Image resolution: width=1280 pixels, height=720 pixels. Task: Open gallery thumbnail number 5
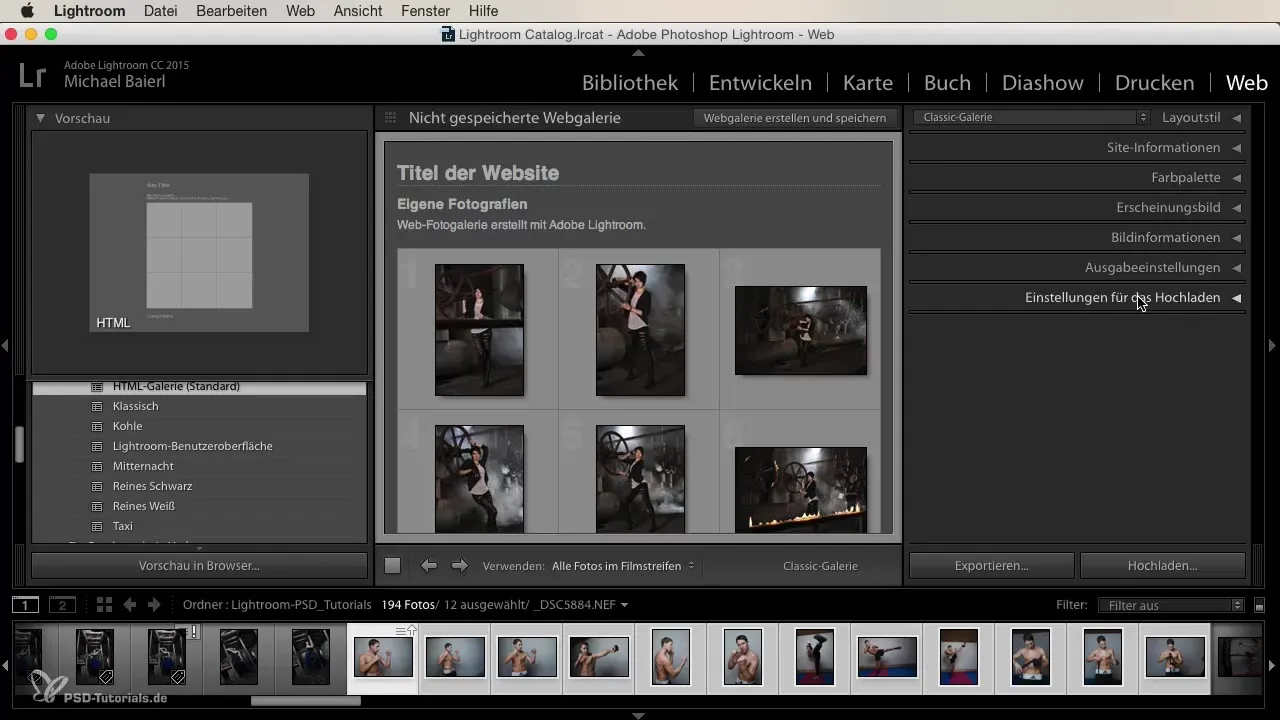pyautogui.click(x=640, y=478)
